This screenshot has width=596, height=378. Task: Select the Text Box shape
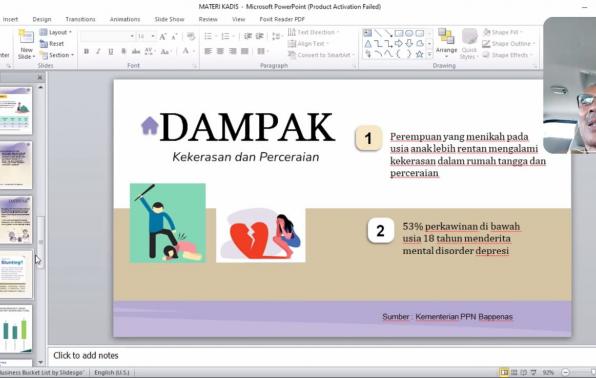click(x=367, y=33)
